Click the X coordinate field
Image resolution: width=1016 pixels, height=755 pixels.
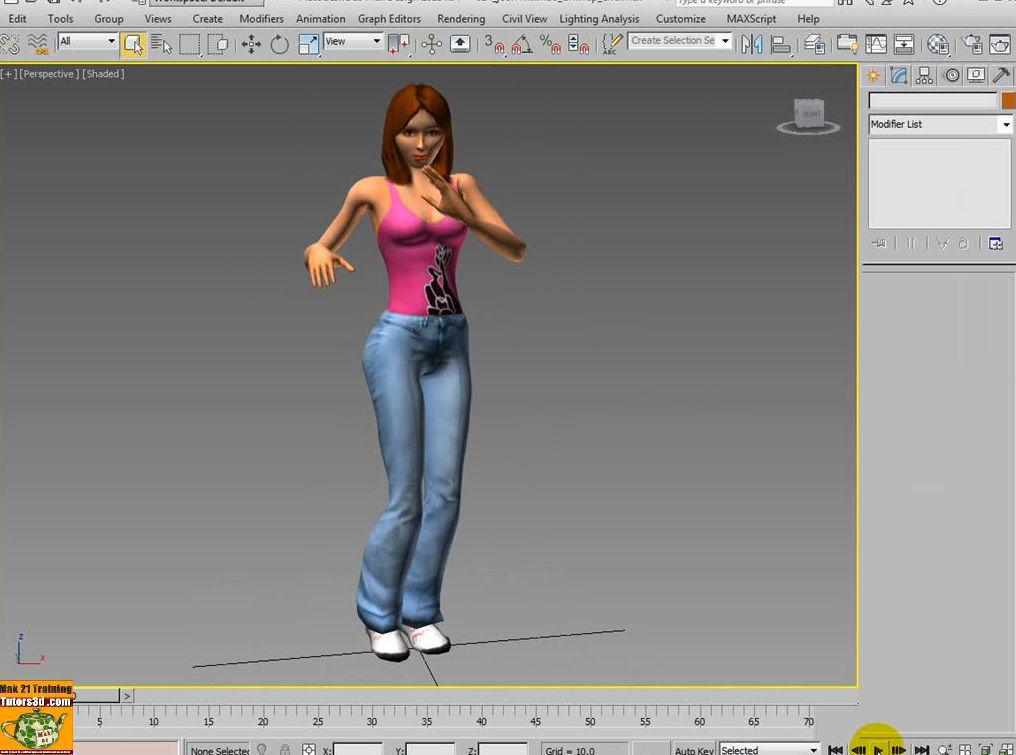(357, 750)
